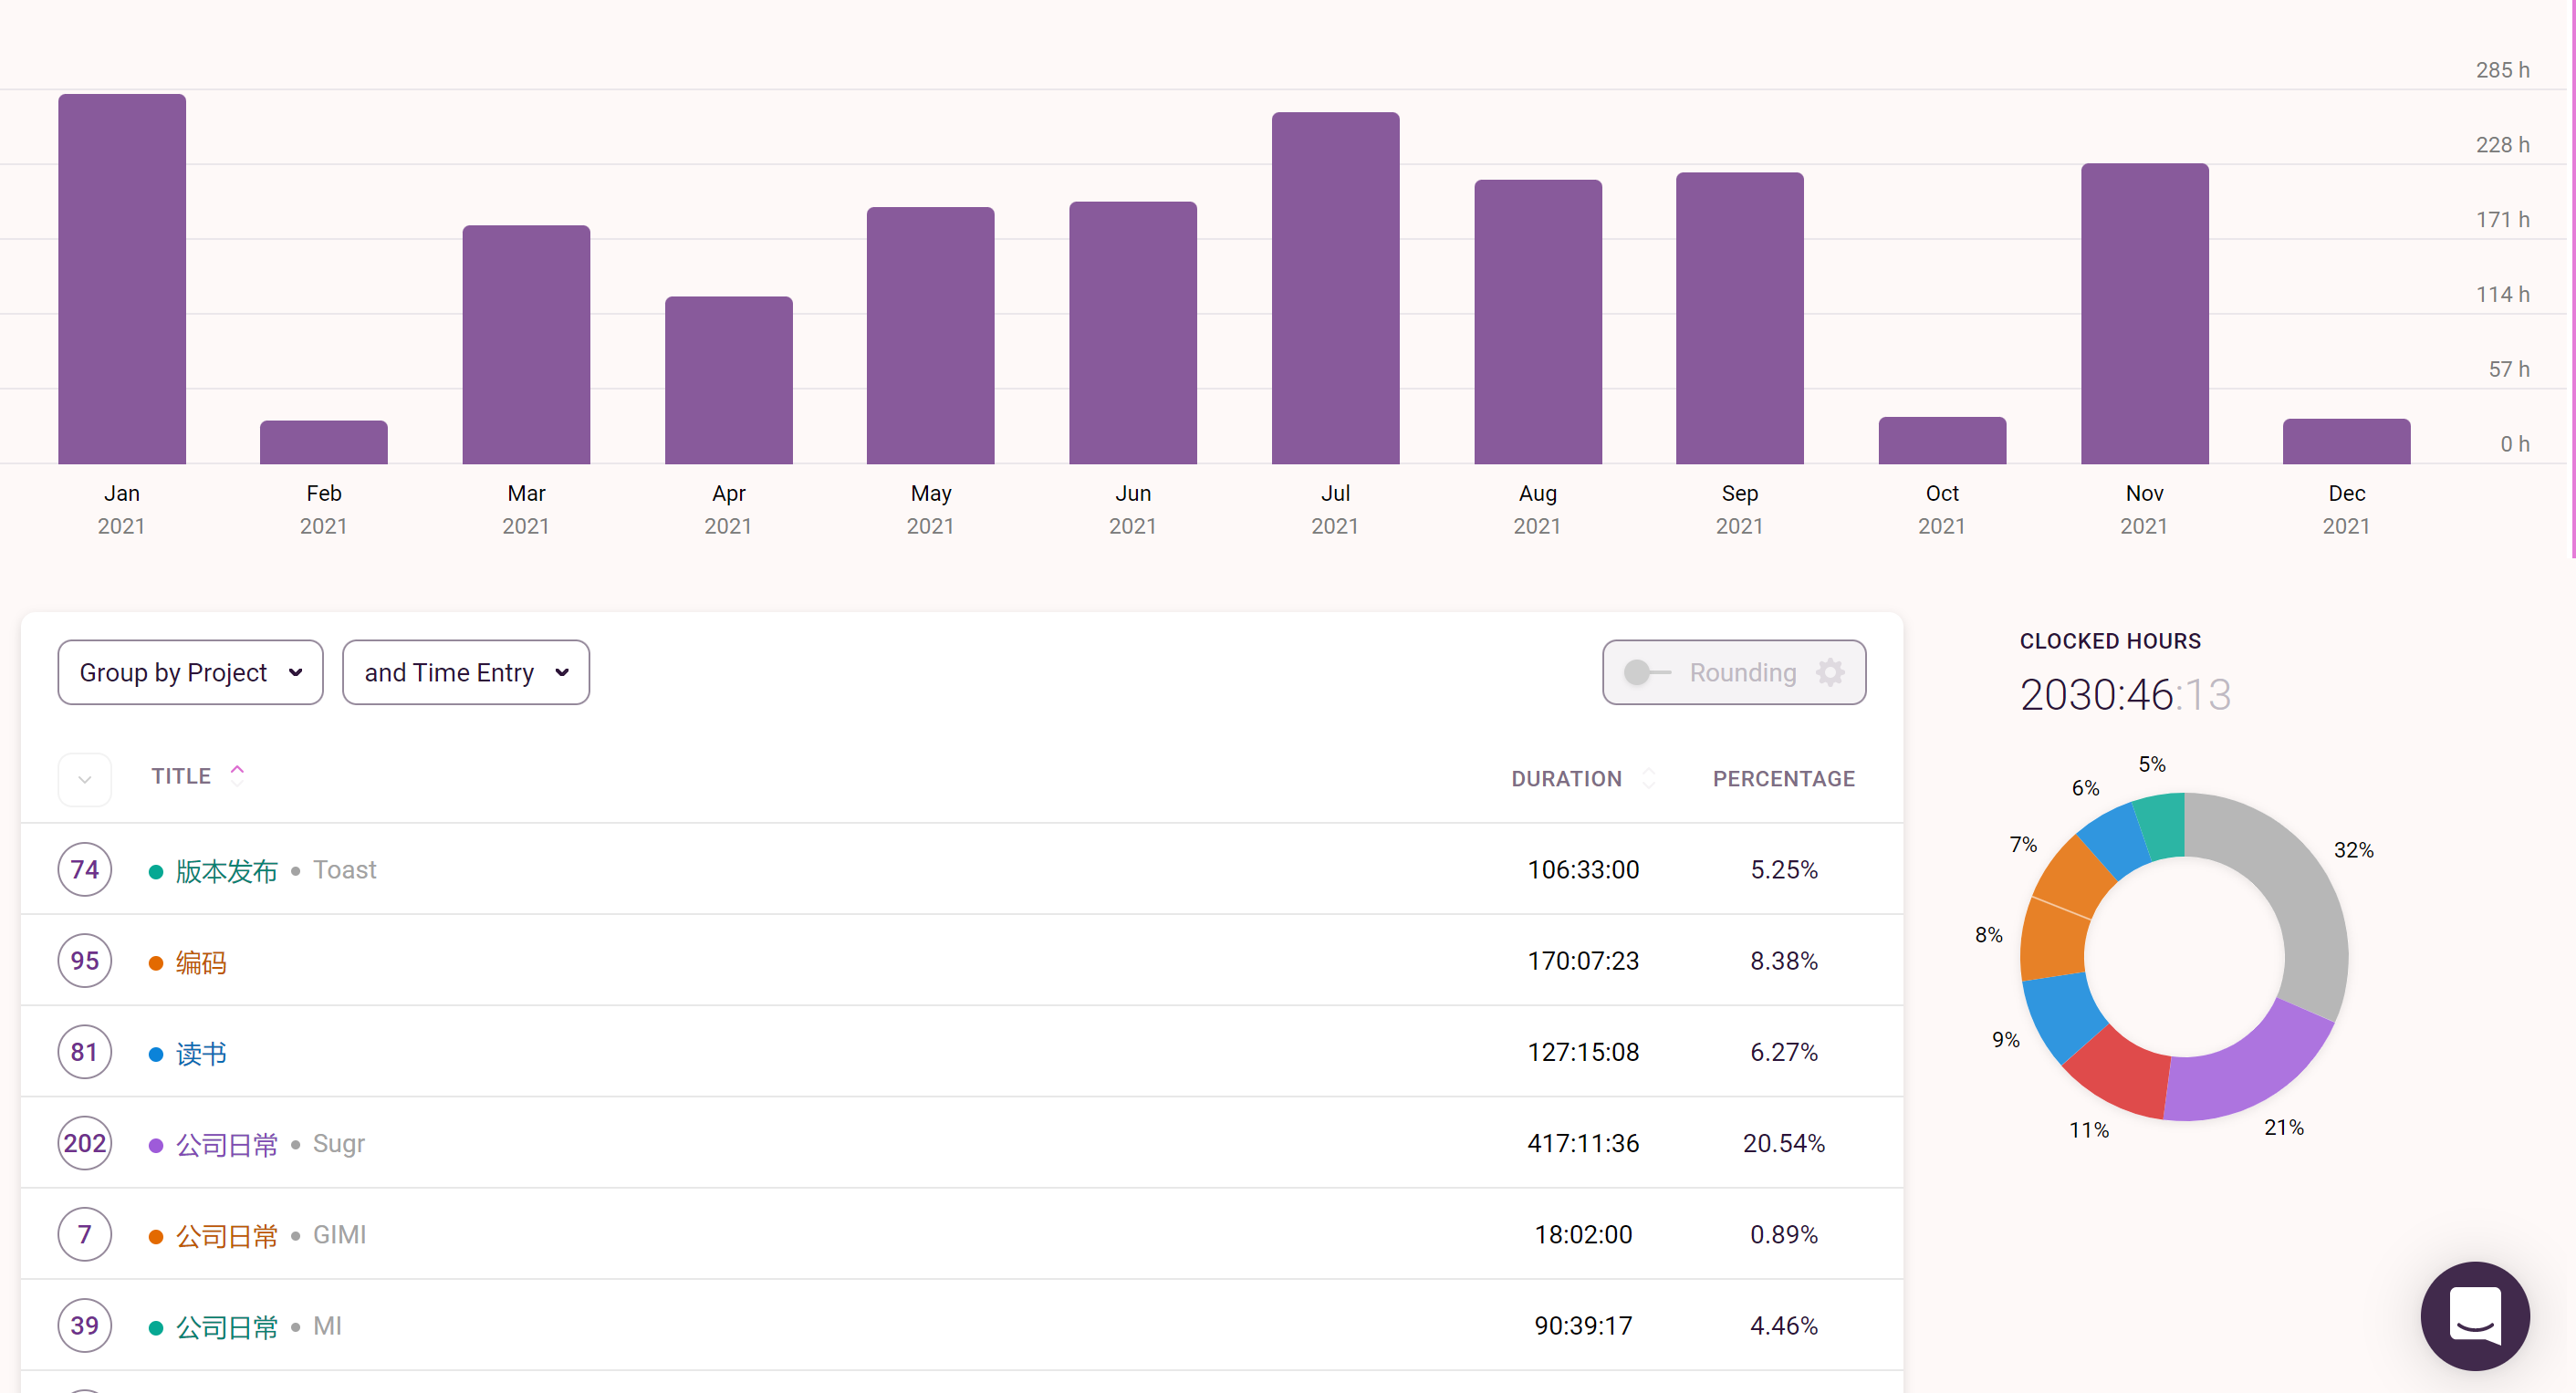
Task: Click the PERCENTAGE column header
Action: [1783, 779]
